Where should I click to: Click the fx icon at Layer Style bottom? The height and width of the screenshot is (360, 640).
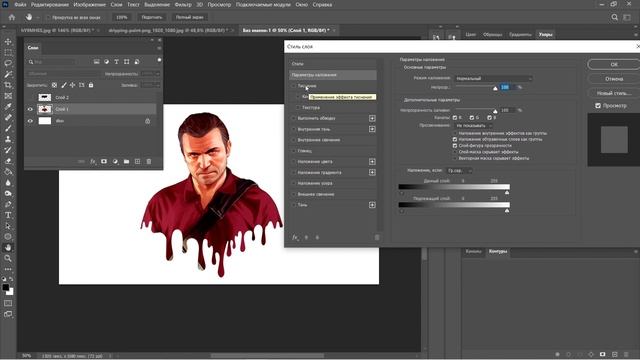[295, 237]
